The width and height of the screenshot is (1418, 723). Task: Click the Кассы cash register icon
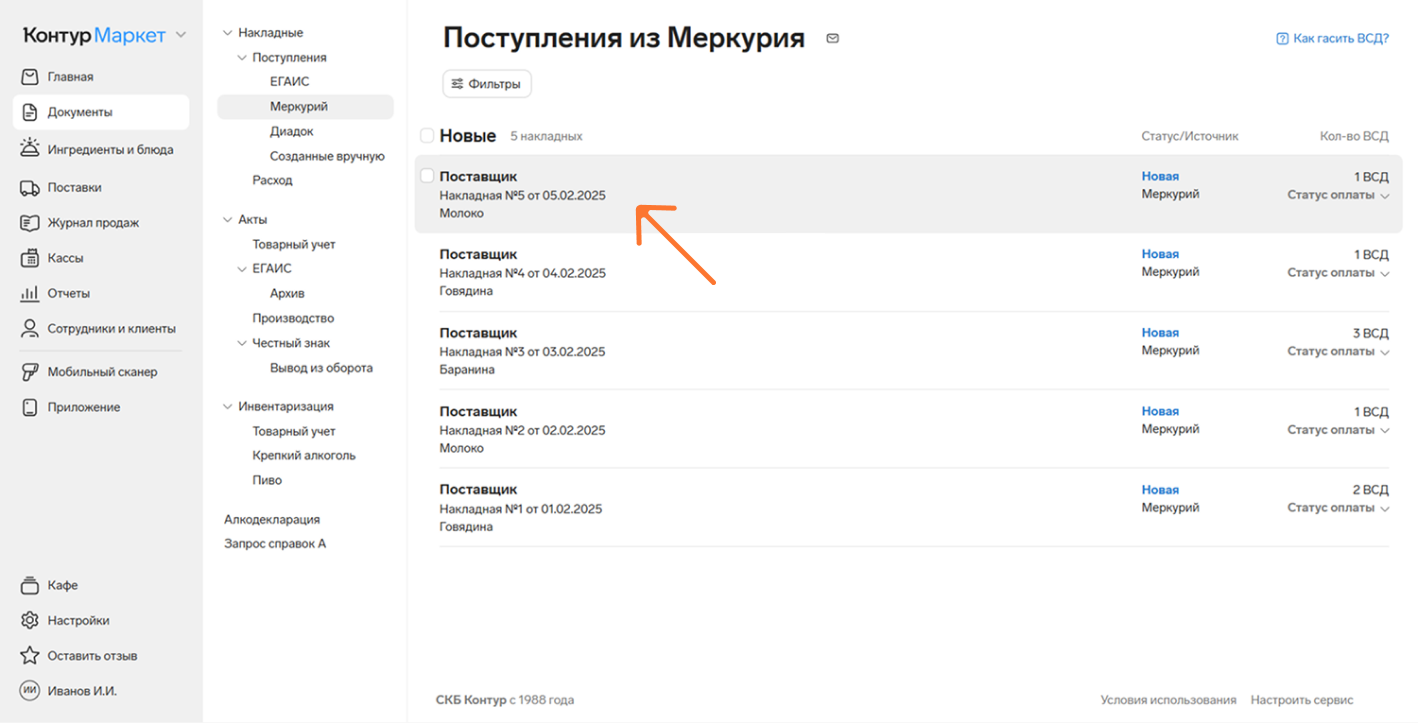pyautogui.click(x=30, y=258)
